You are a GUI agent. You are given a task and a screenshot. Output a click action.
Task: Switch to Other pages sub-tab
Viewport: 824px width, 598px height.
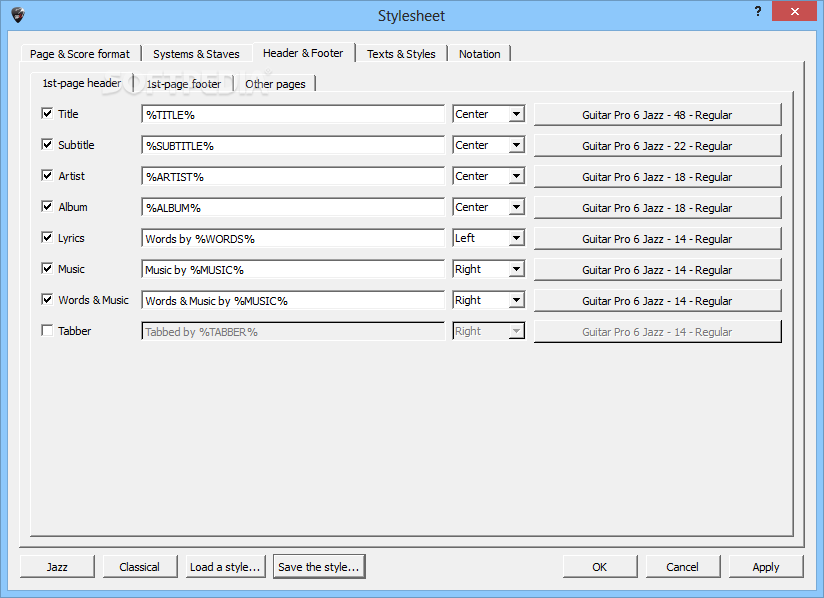275,84
